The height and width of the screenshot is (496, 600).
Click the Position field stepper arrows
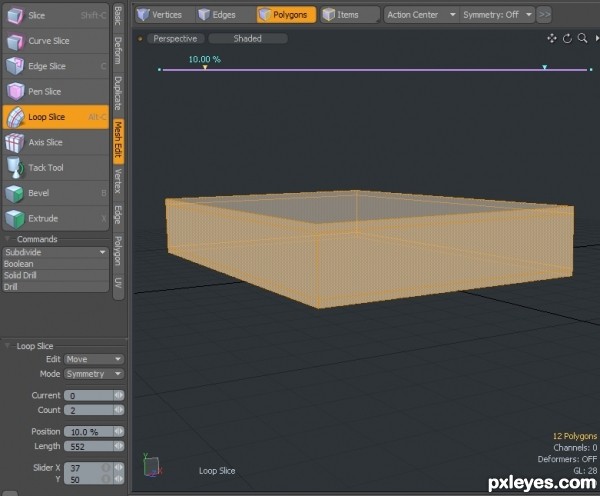tap(119, 432)
